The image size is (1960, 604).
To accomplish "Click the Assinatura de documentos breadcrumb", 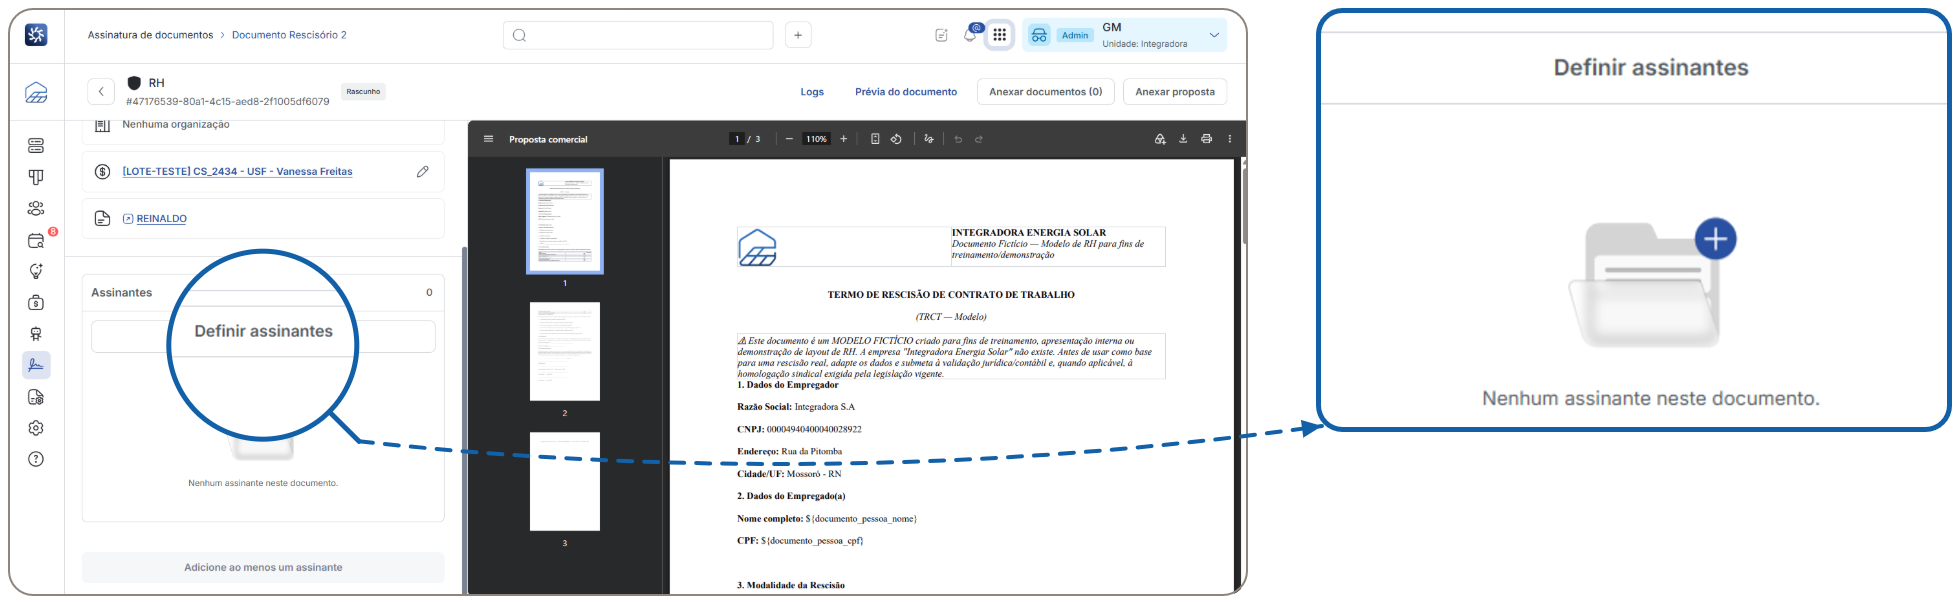I will click(x=150, y=35).
